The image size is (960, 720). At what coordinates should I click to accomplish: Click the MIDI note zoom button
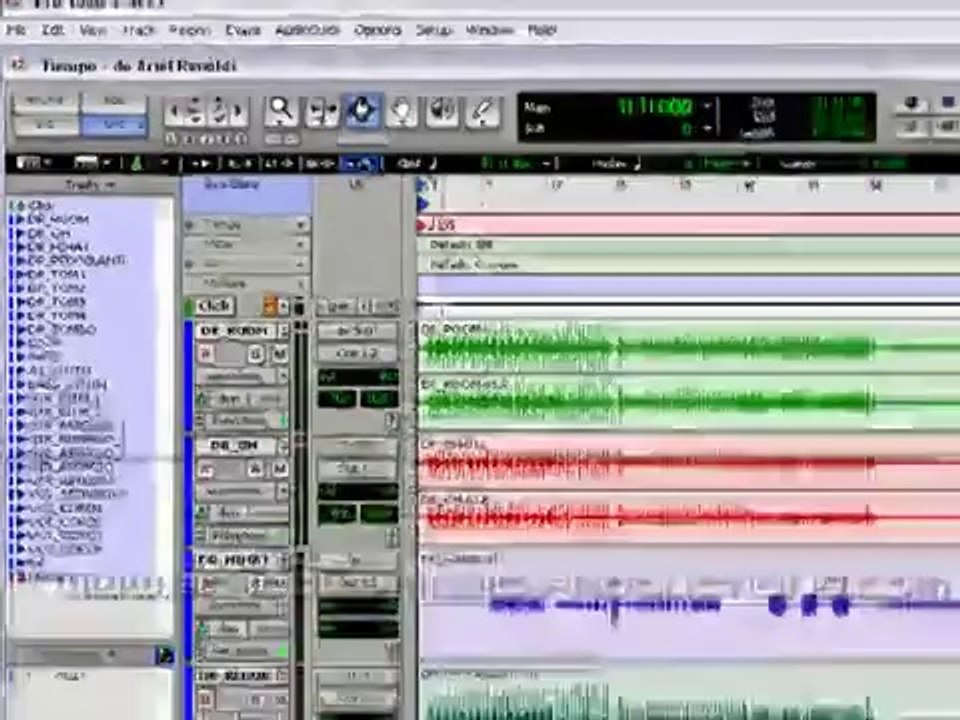pos(219,112)
